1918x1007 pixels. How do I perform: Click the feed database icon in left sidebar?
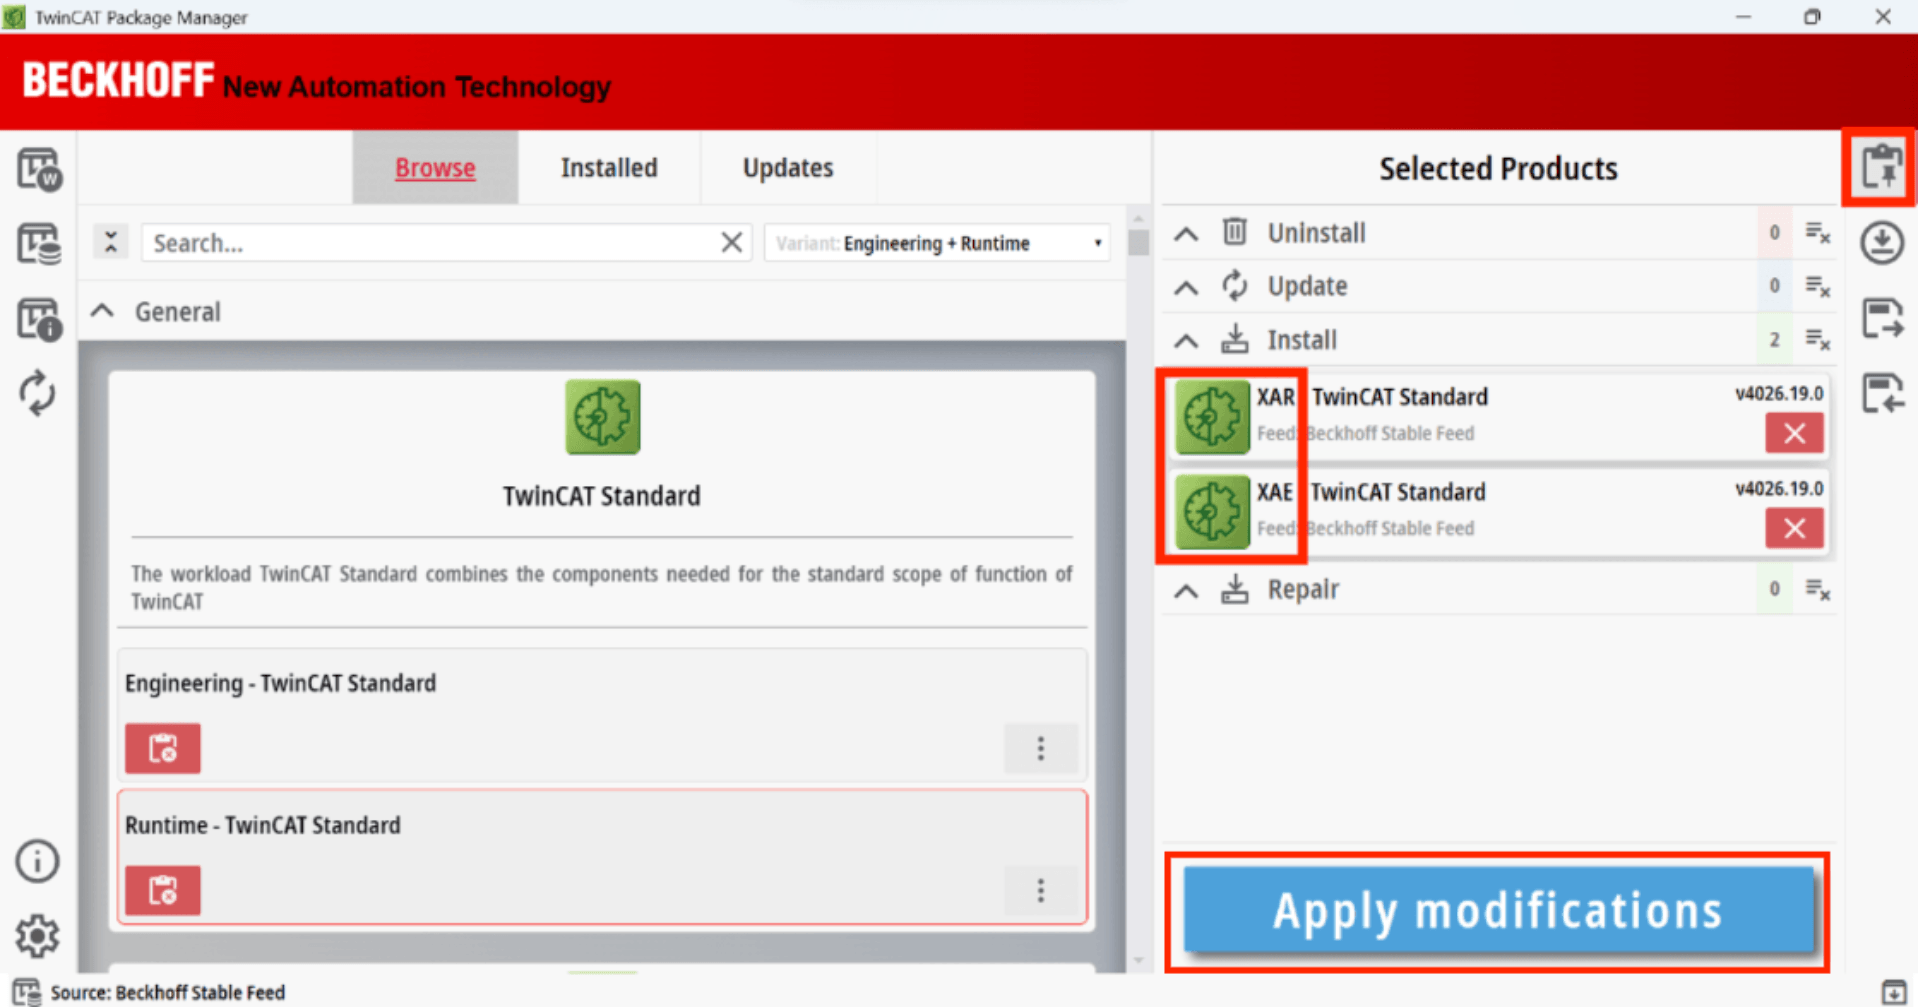[x=38, y=244]
